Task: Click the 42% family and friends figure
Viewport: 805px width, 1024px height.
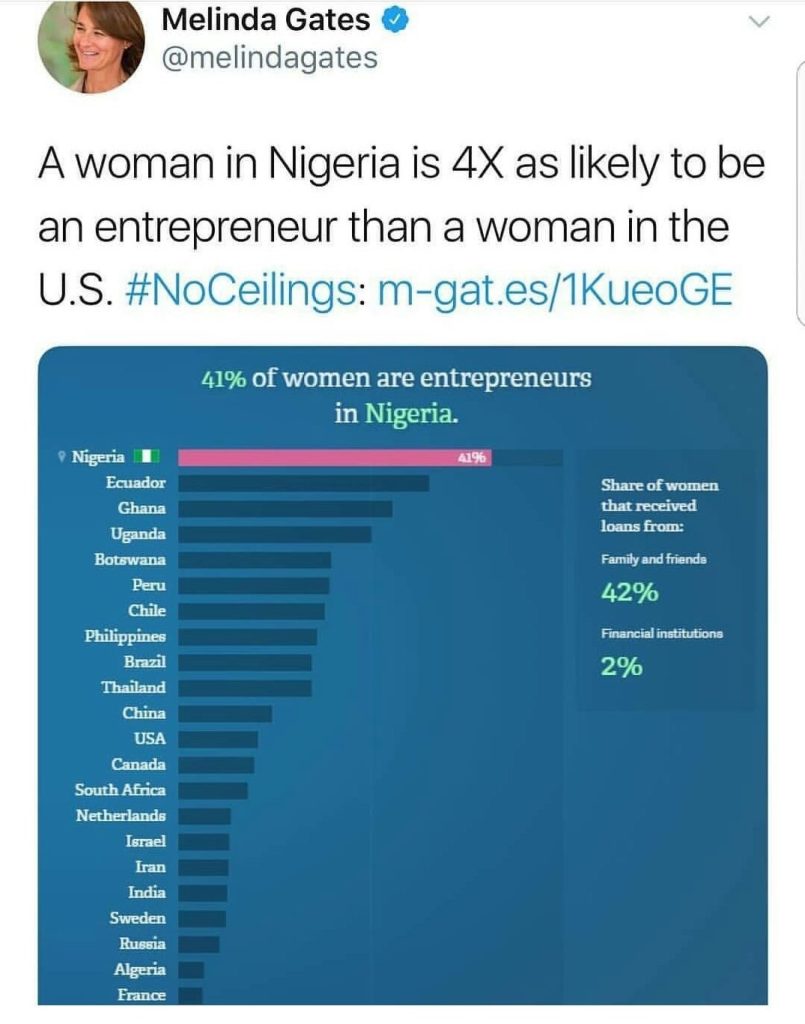Action: click(629, 593)
